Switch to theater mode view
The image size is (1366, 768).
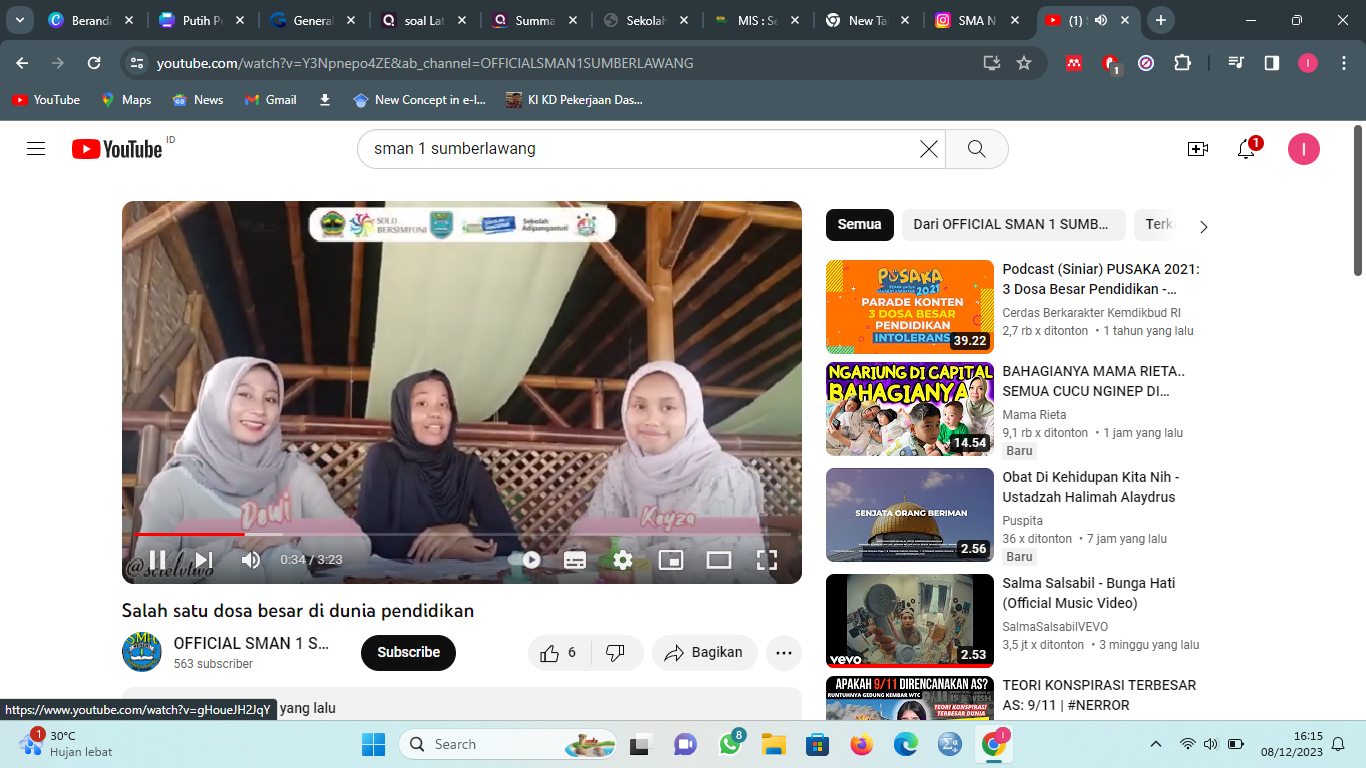(719, 560)
